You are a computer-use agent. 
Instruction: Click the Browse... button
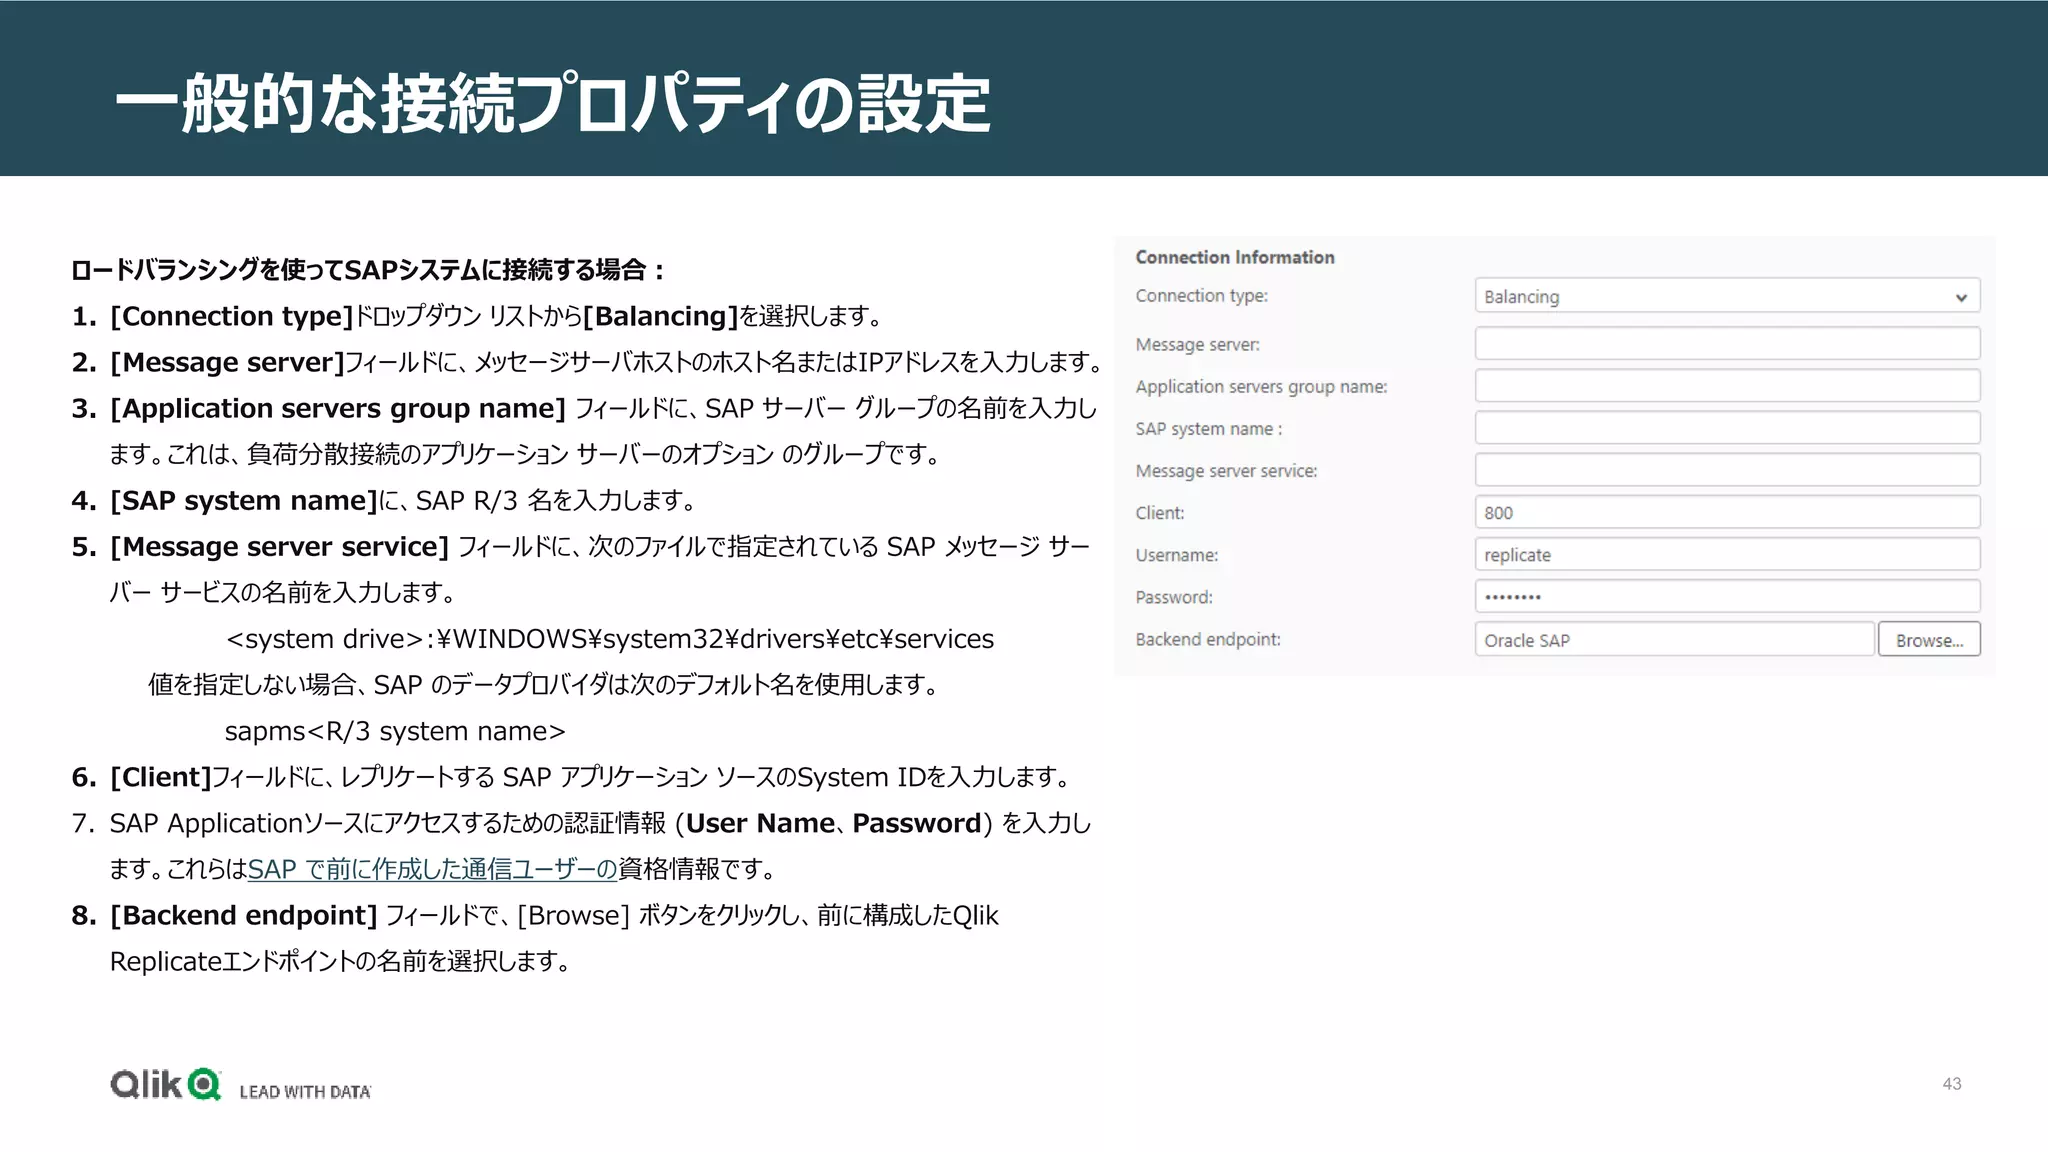click(1929, 639)
